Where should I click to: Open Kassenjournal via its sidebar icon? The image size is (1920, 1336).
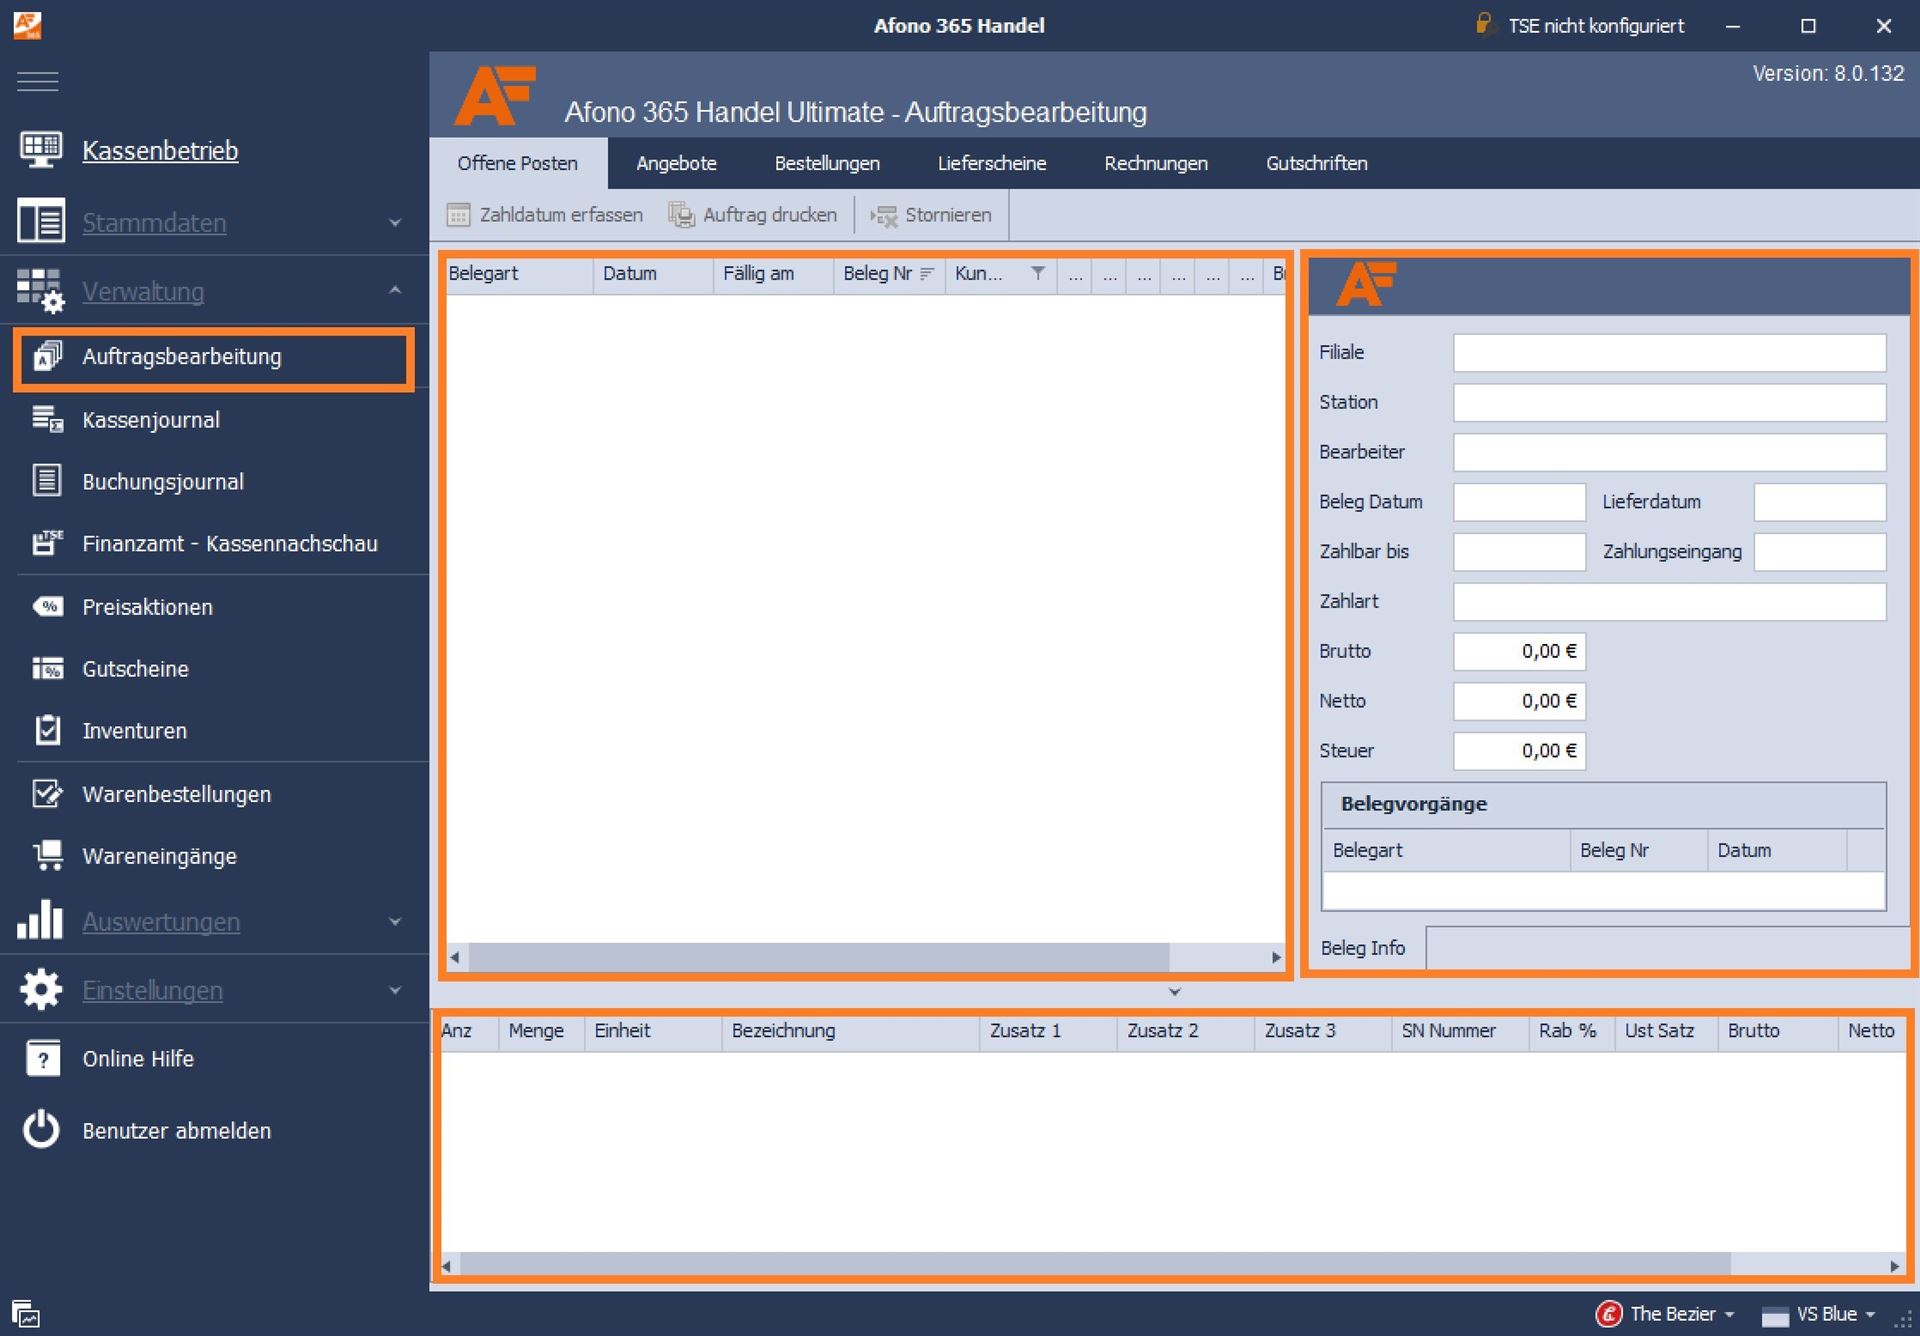point(47,420)
